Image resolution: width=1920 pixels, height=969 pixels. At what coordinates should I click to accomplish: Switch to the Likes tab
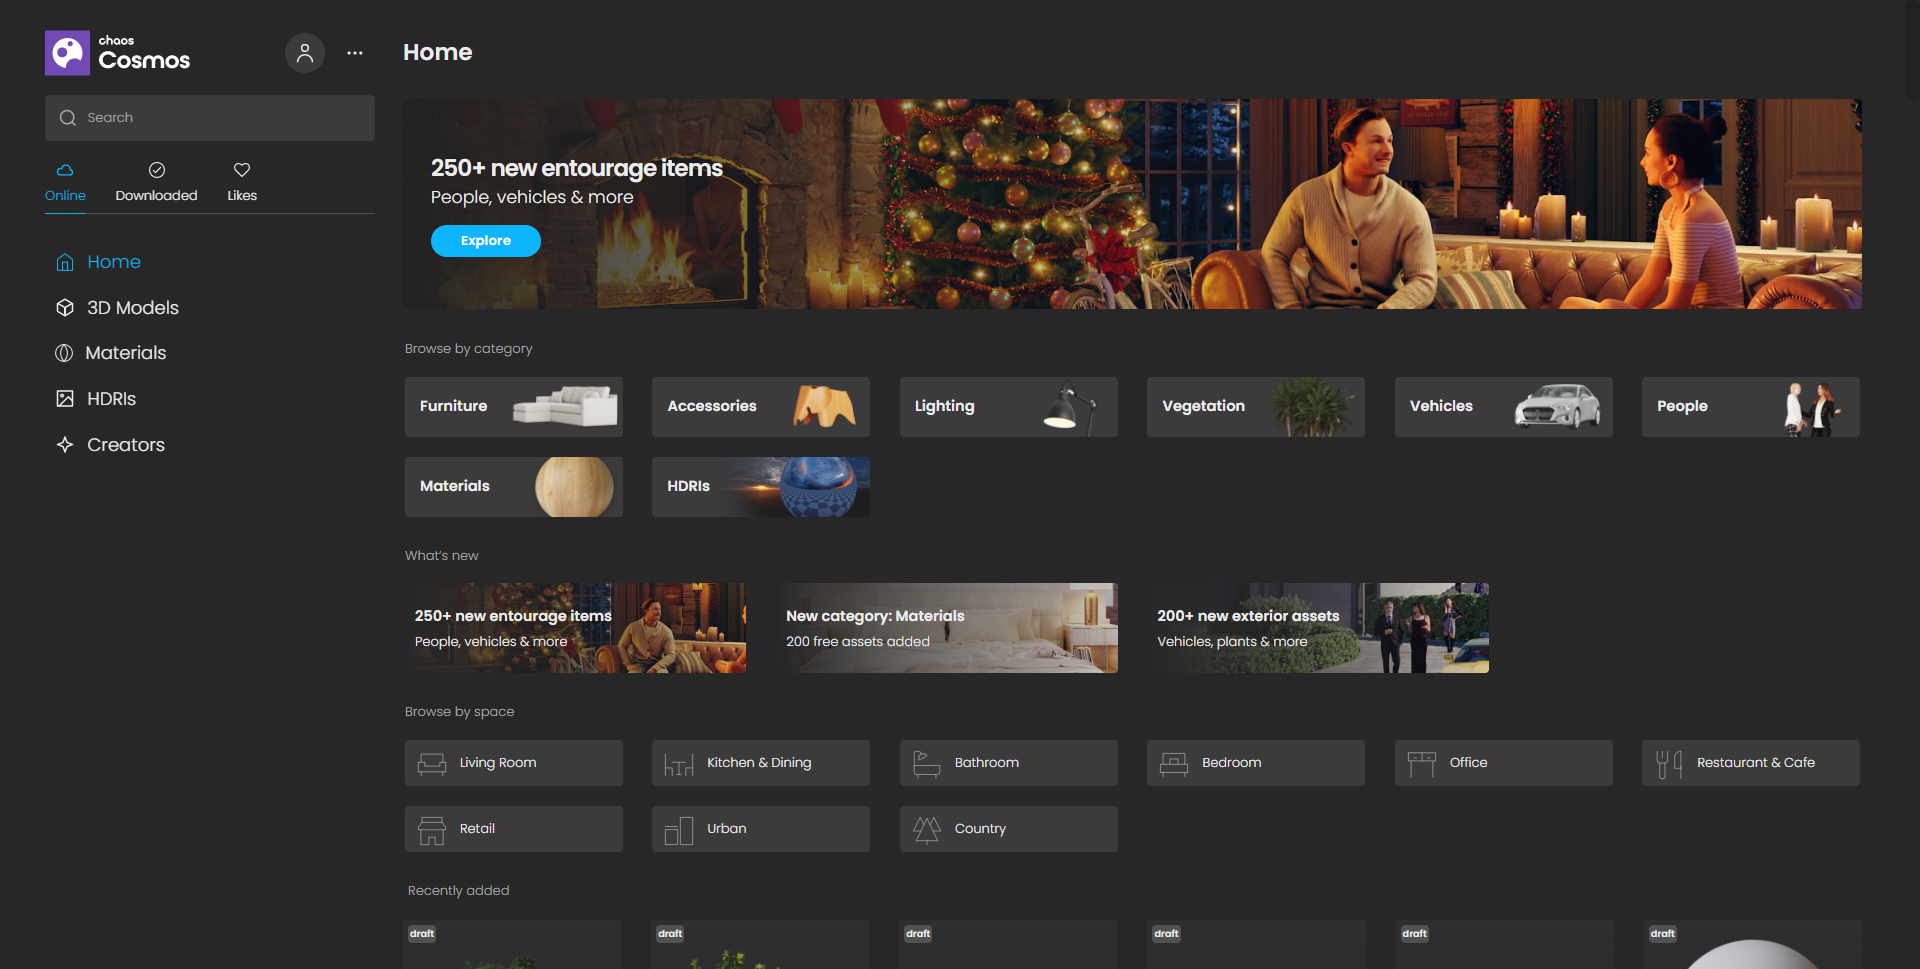(242, 182)
